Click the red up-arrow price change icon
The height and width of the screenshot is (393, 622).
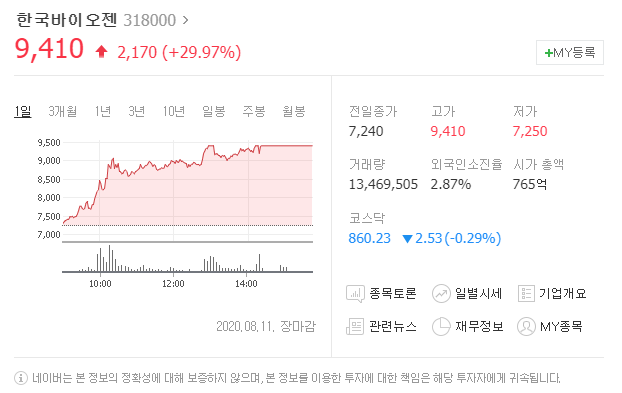(102, 52)
